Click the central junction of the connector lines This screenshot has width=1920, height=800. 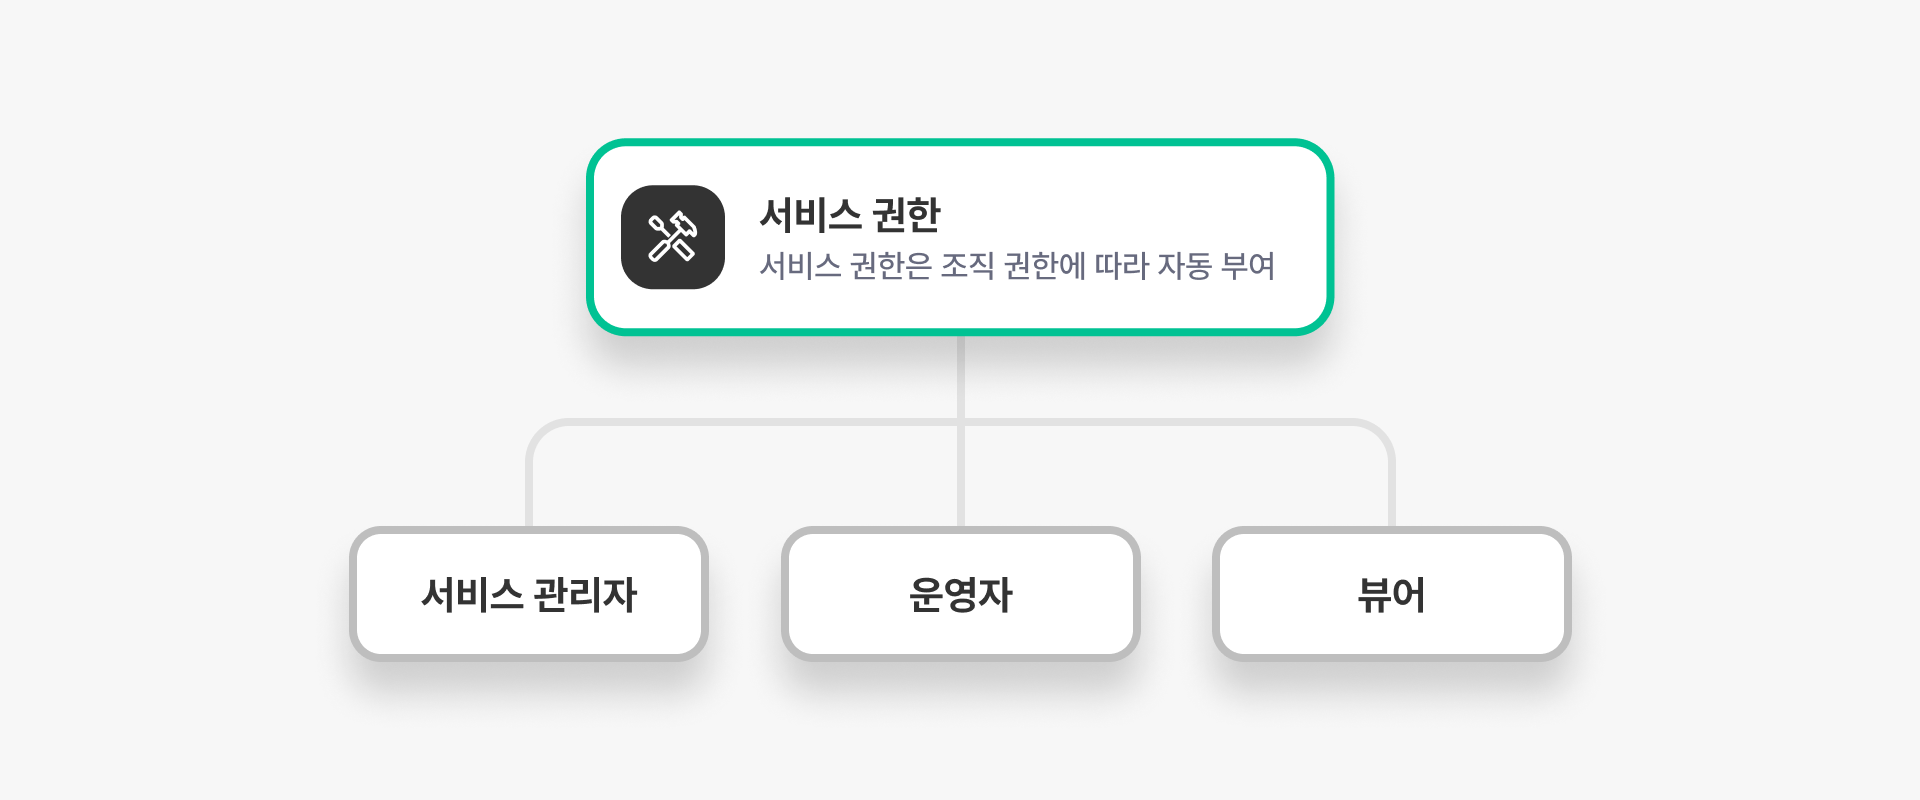tap(960, 422)
